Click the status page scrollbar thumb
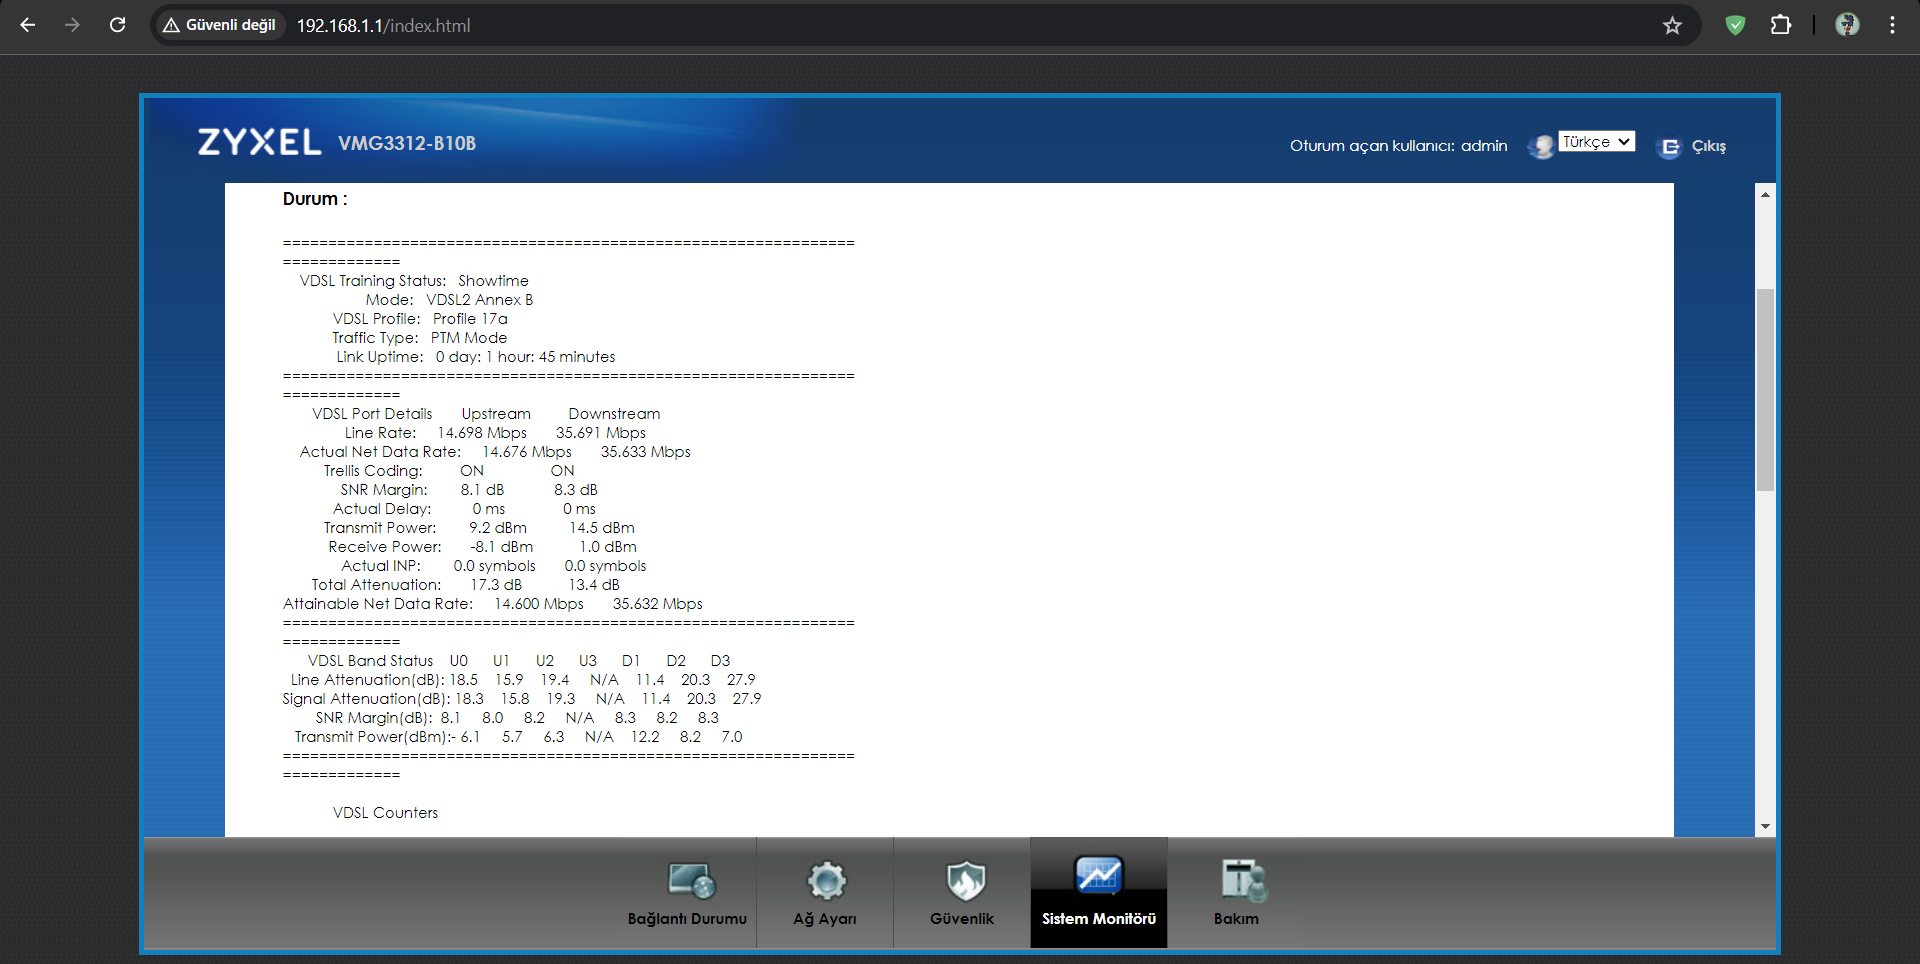The image size is (1920, 964). click(1765, 390)
